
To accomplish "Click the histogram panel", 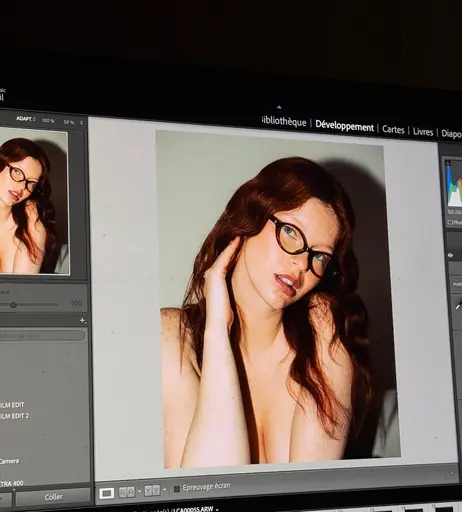I will pos(454,184).
